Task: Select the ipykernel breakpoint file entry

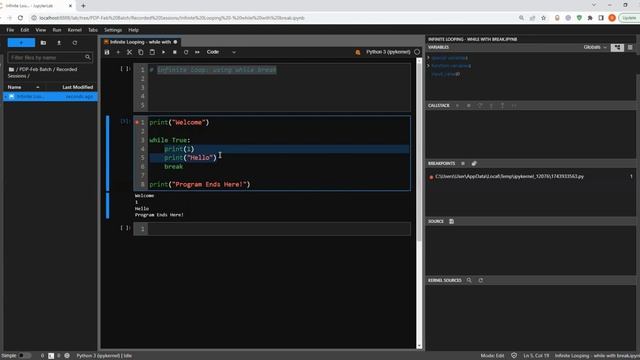Action: pyautogui.click(x=509, y=177)
